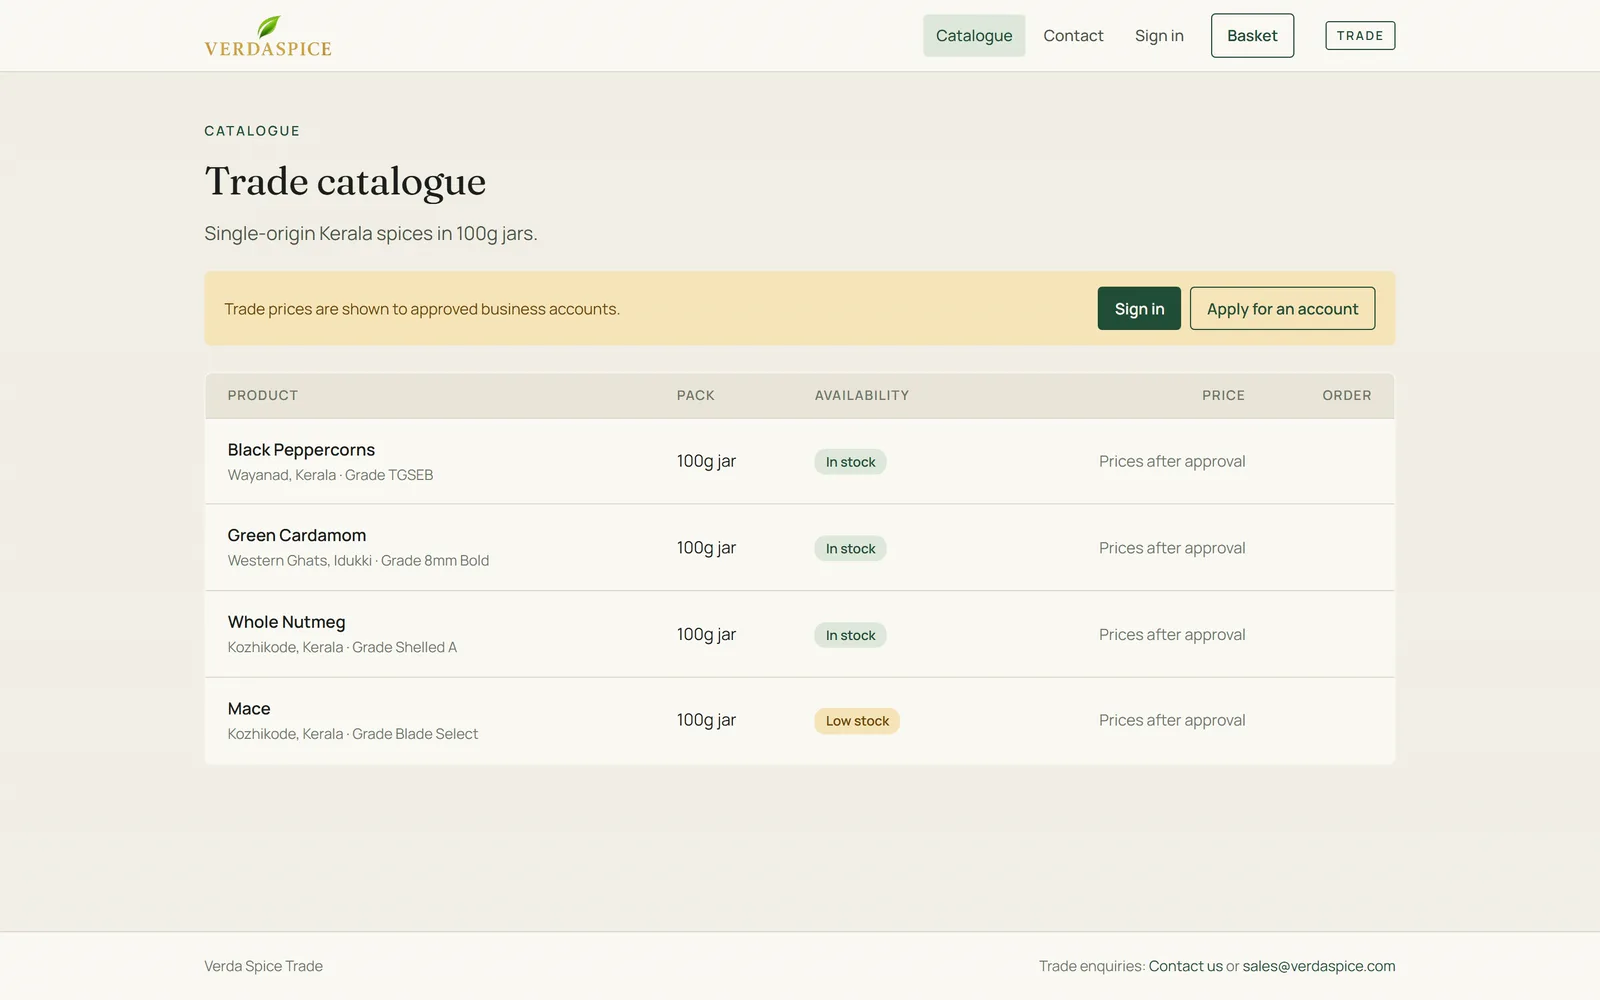Click the CATALOGUE label above the heading
The height and width of the screenshot is (1000, 1600).
252,131
